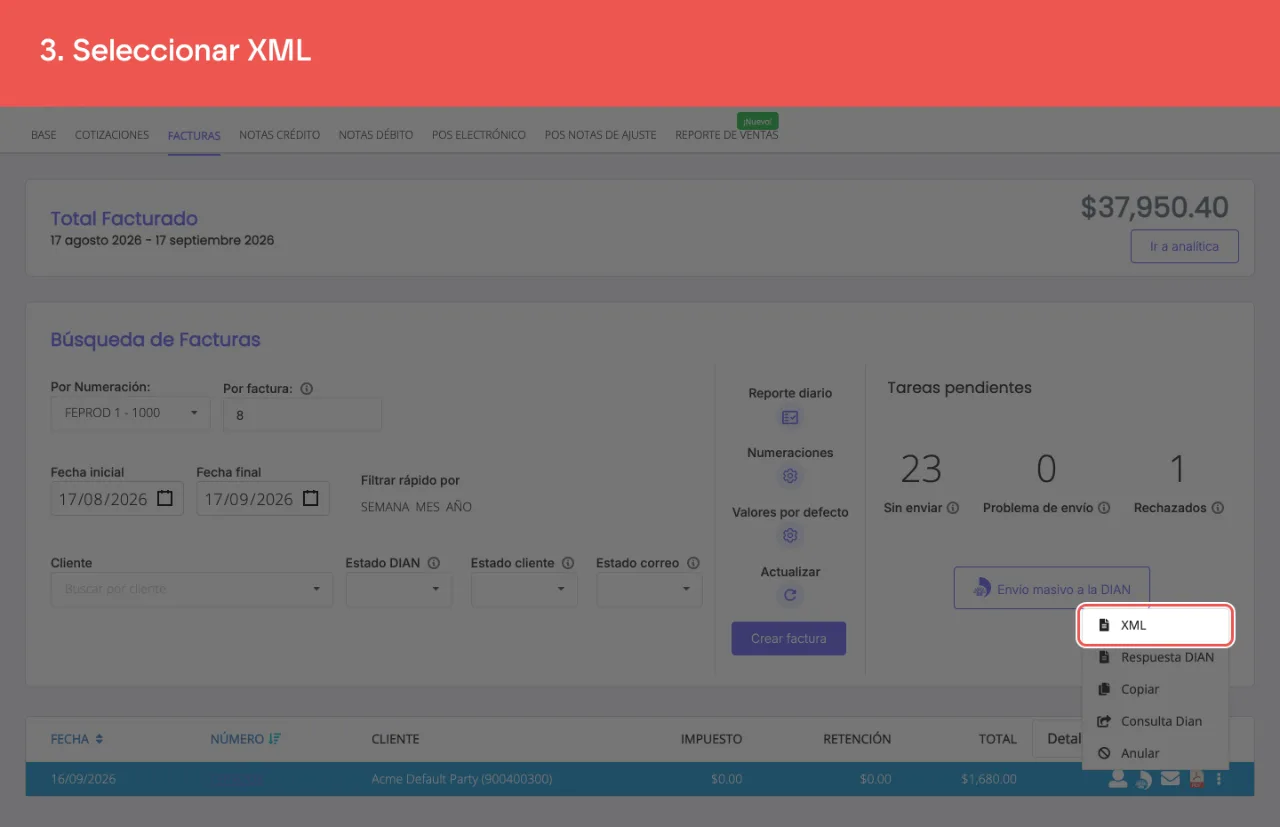This screenshot has height=827, width=1280.
Task: Click the Fecha inicial date field
Action: pos(117,499)
